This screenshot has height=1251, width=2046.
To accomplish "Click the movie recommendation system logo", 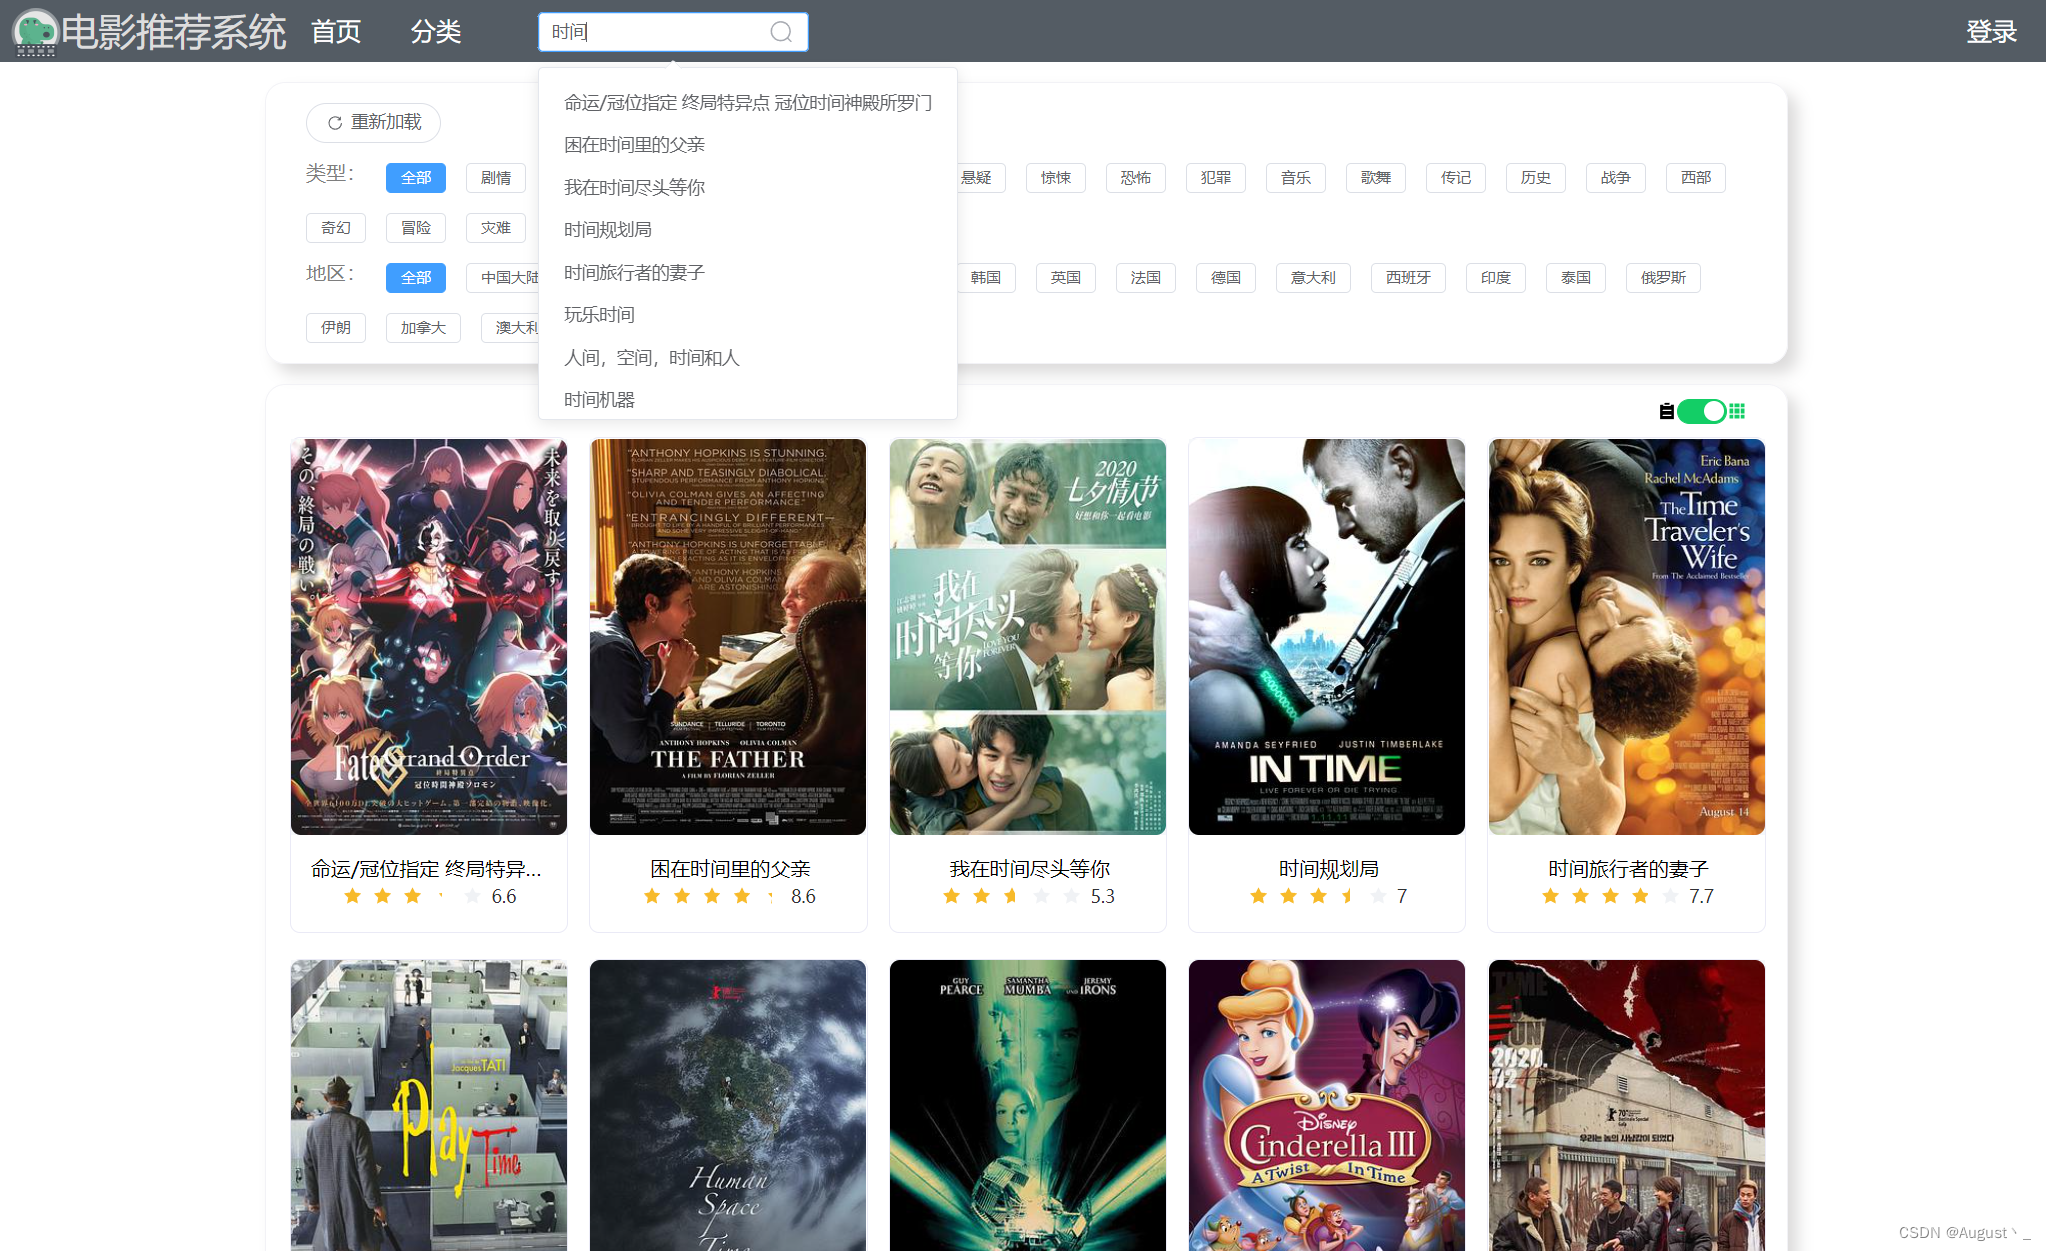I will click(35, 32).
